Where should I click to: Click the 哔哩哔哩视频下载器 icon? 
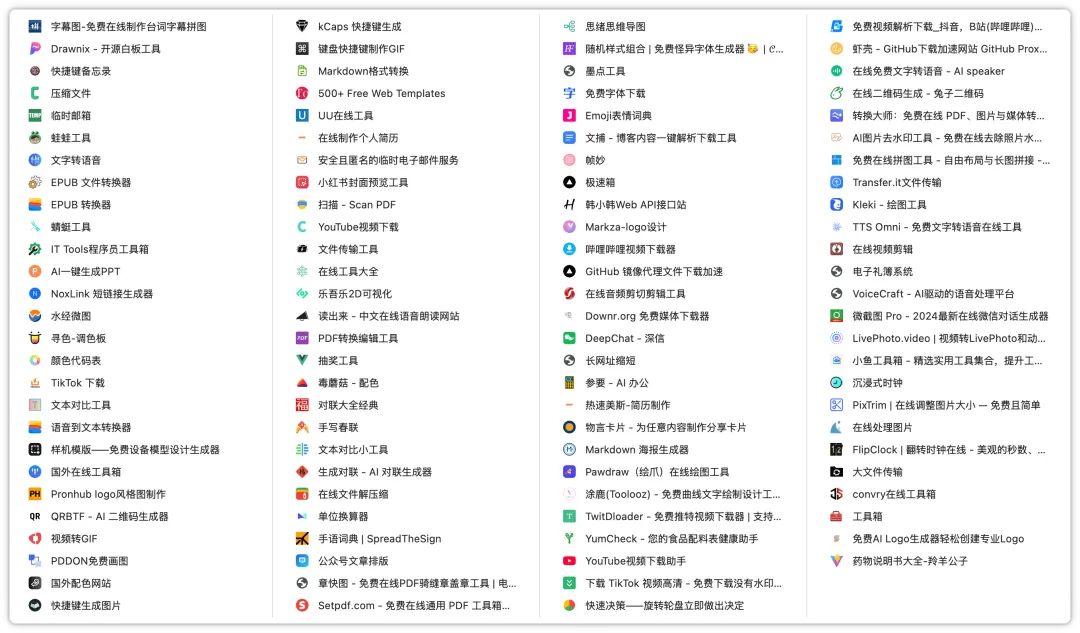pyautogui.click(x=569, y=249)
